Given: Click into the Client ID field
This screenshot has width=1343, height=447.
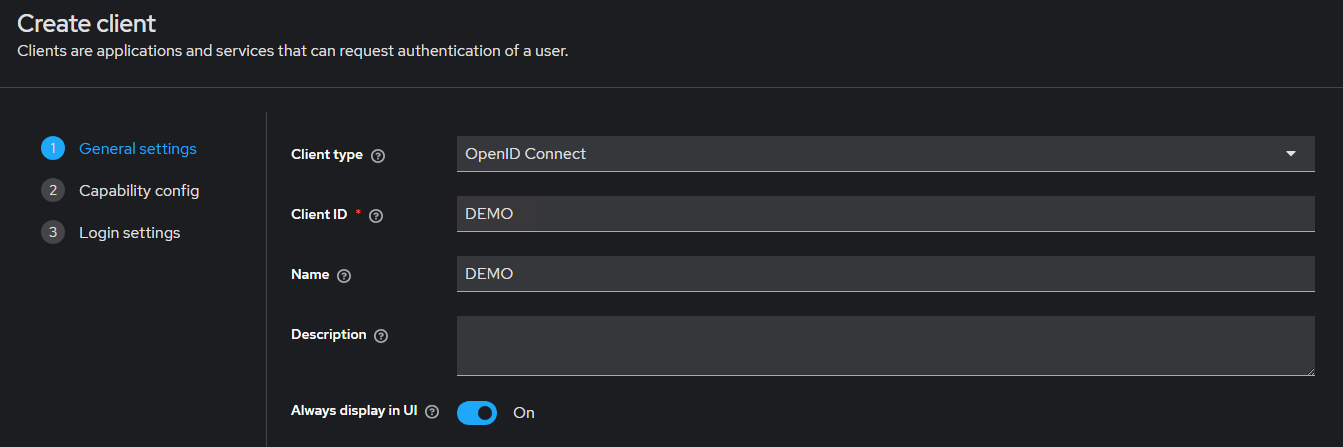Looking at the screenshot, I should point(885,214).
